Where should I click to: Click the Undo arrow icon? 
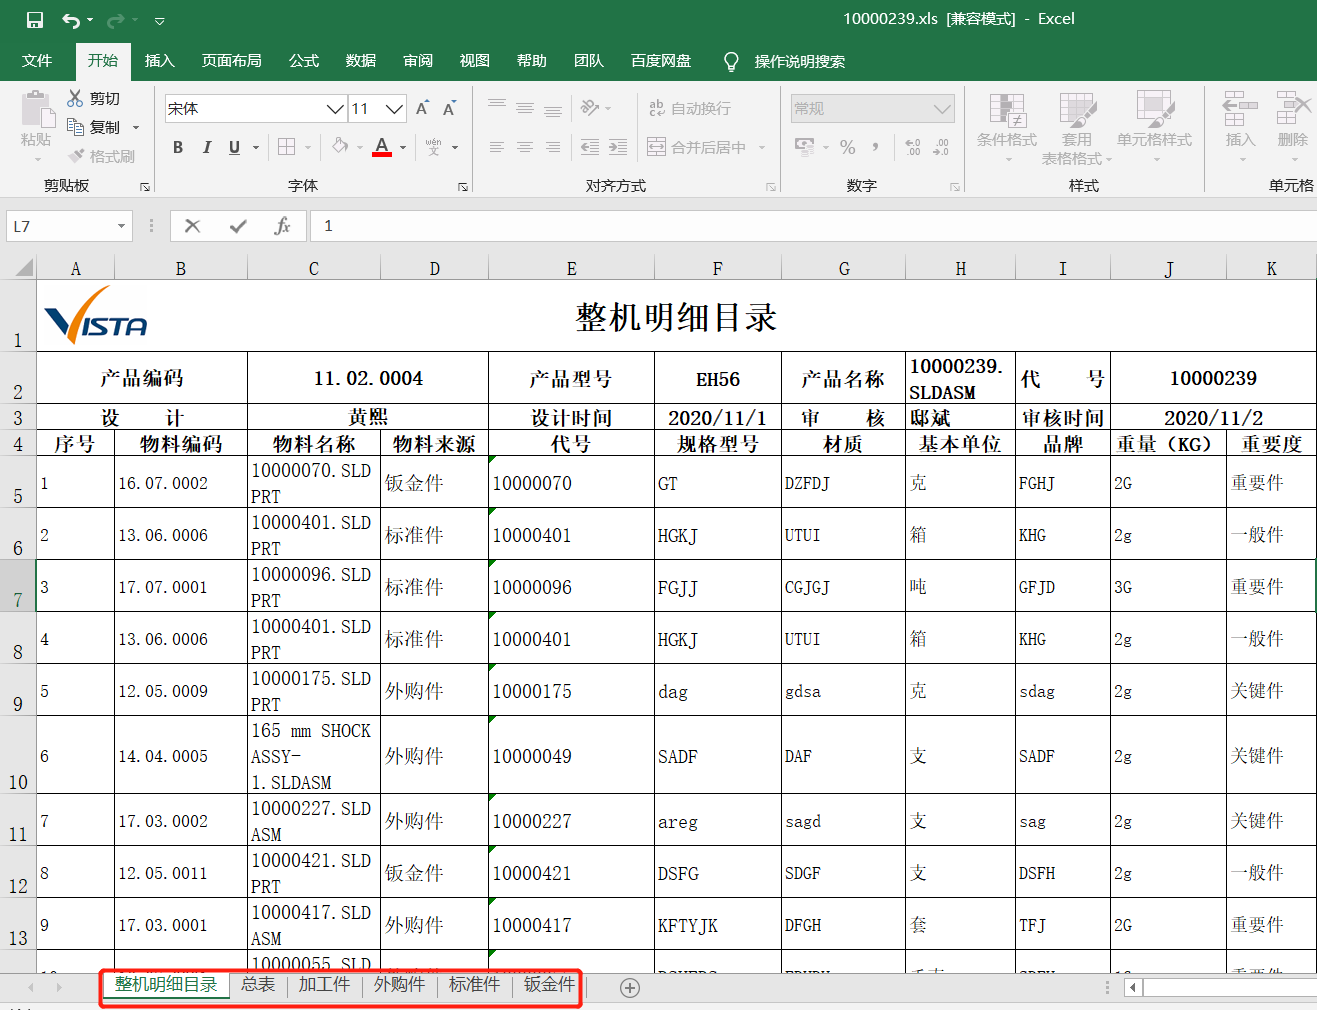(x=71, y=20)
